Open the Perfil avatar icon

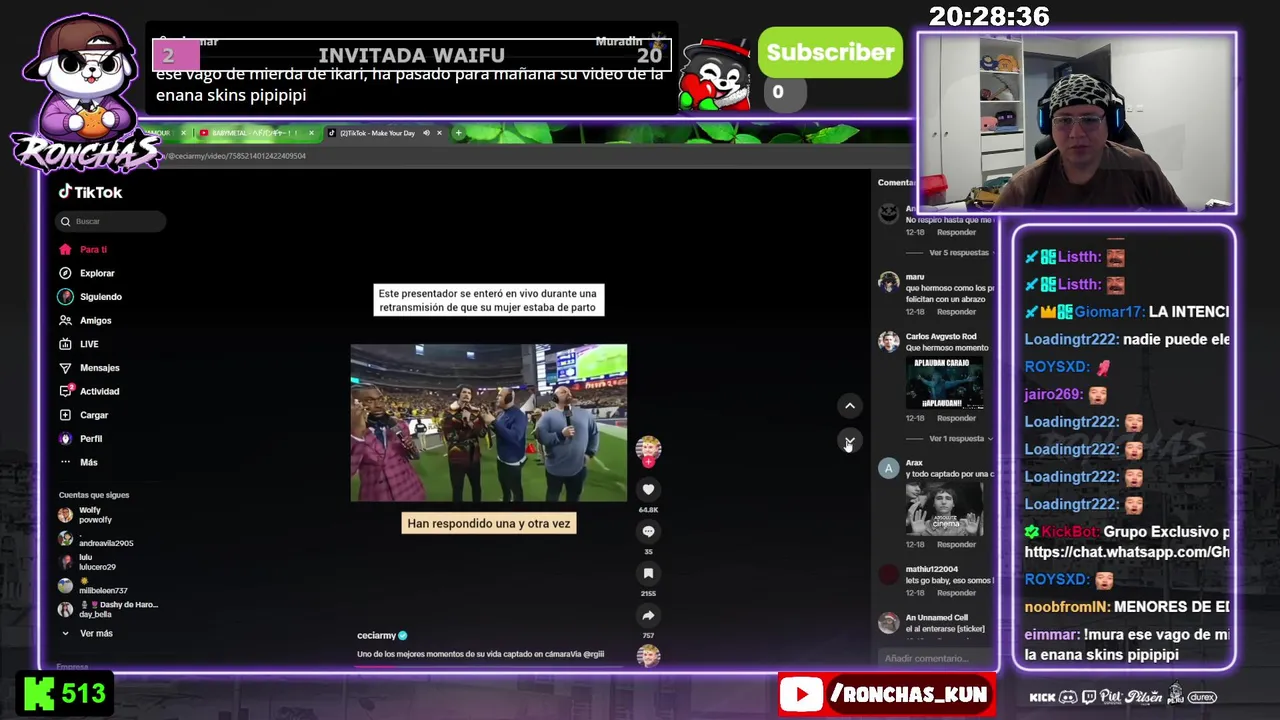(x=65, y=438)
